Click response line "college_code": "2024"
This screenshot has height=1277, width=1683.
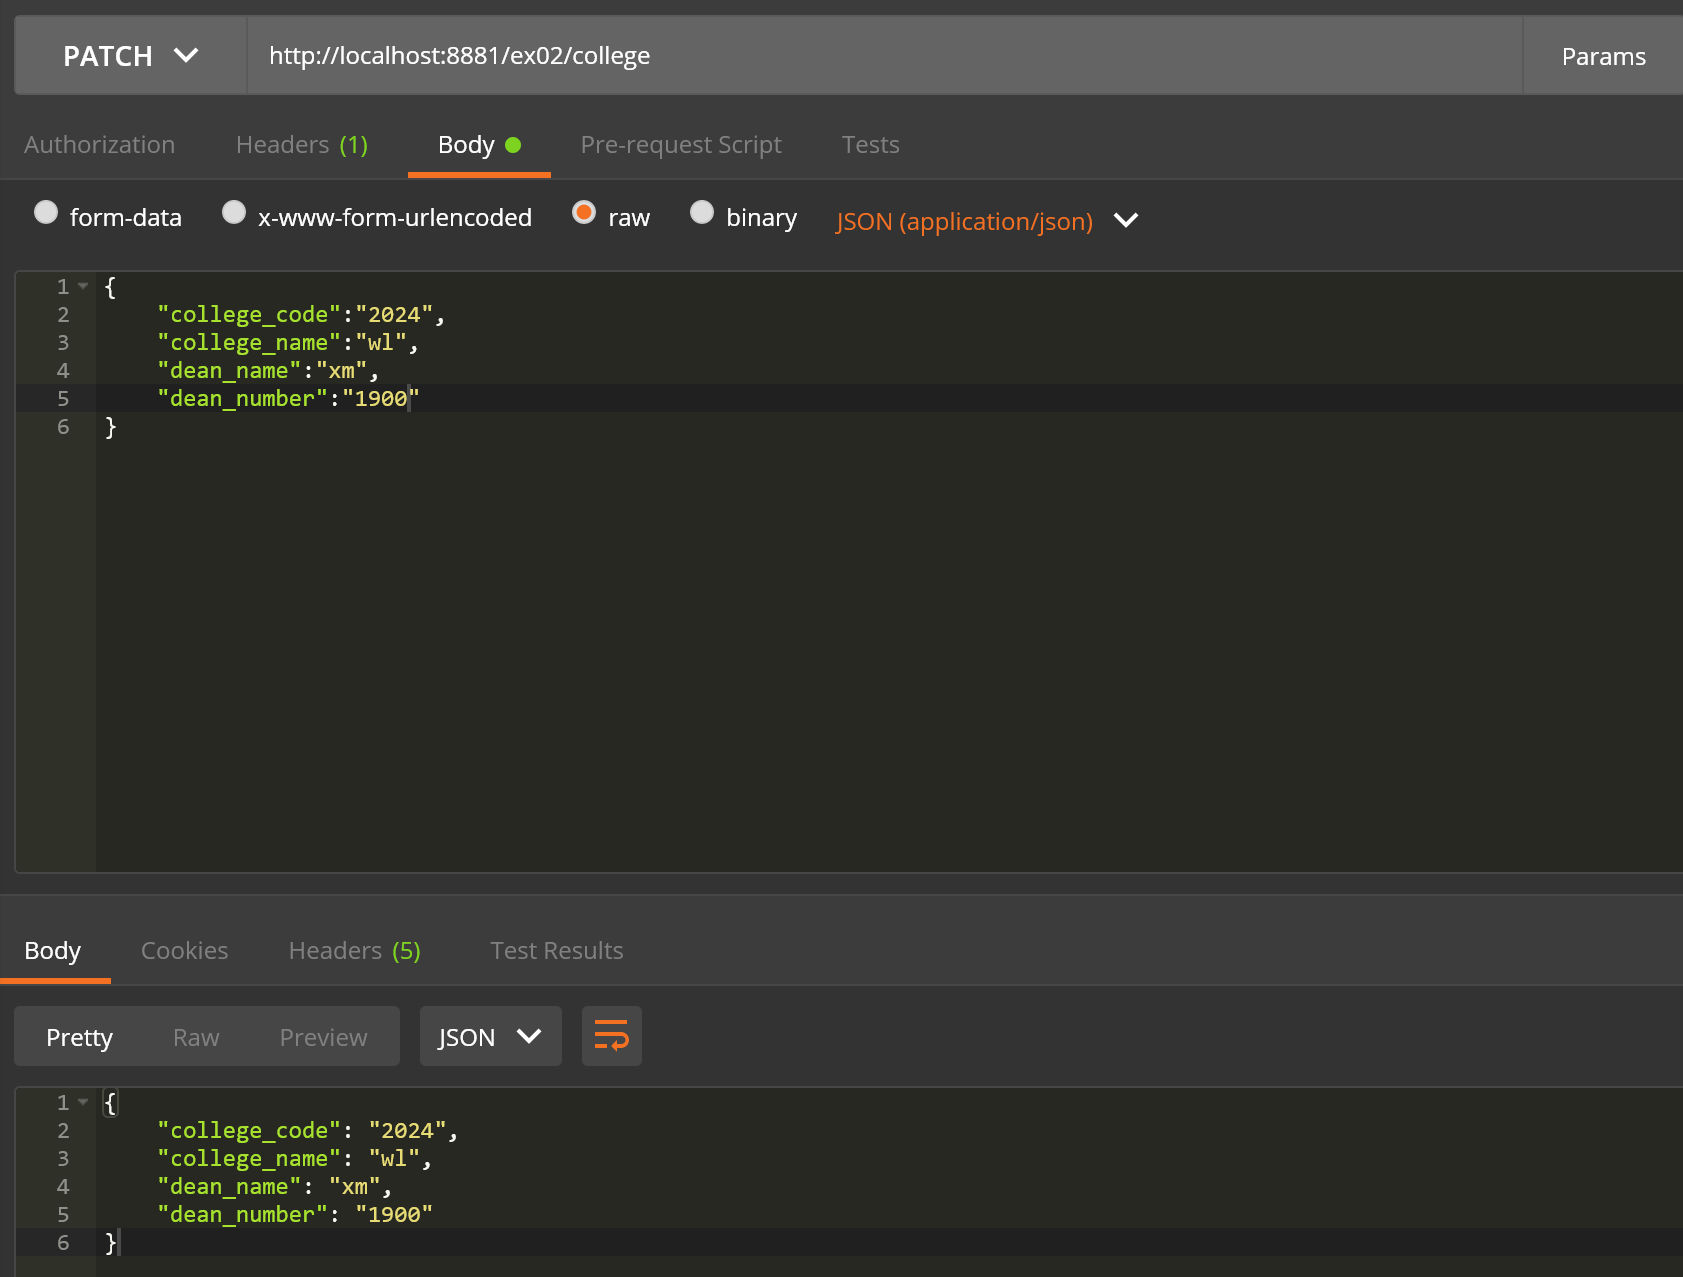click(307, 1130)
